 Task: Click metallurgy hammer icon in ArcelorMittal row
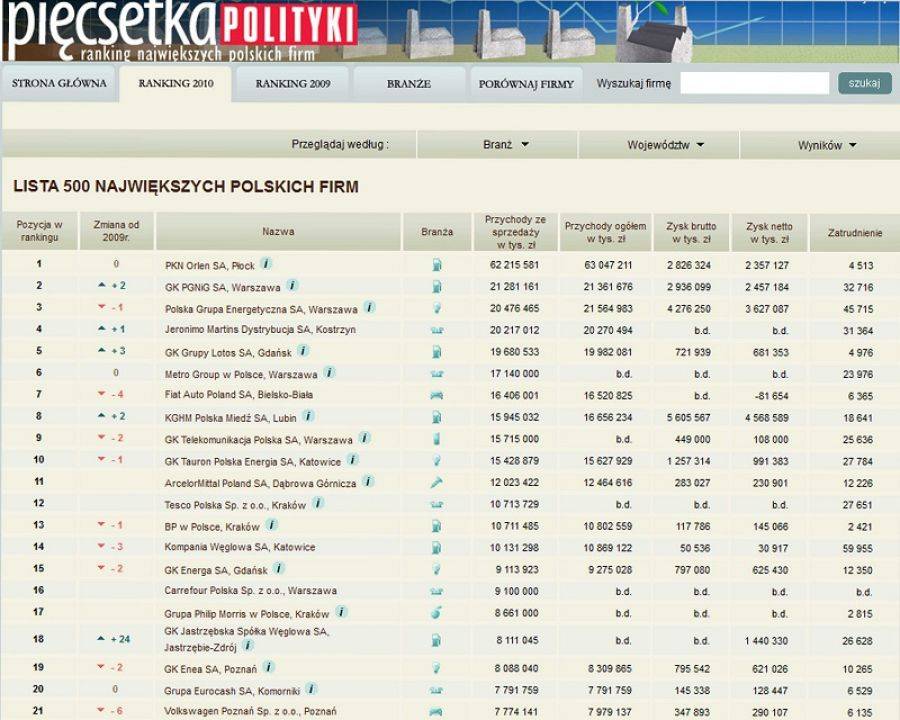[x=437, y=483]
